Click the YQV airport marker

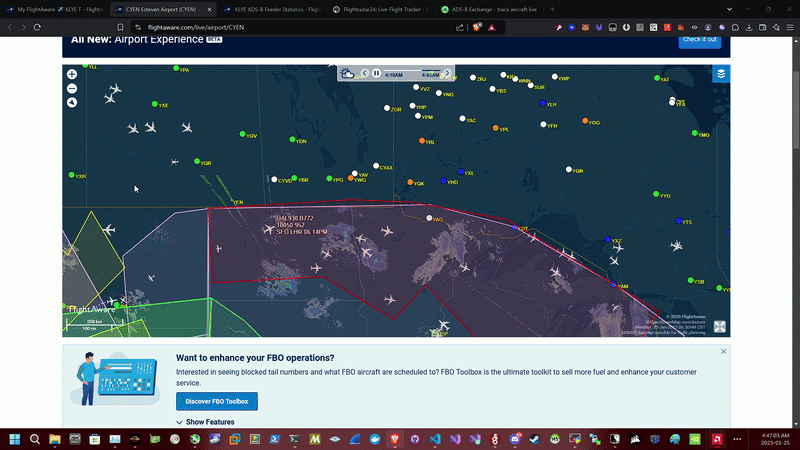tap(242, 134)
